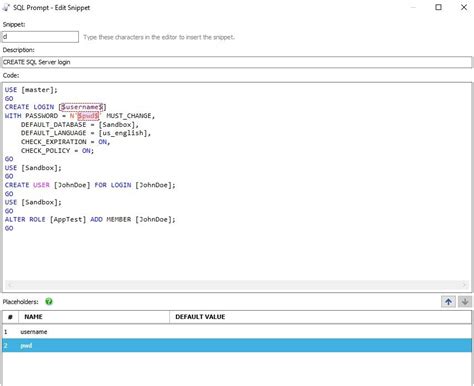Click the ALTER ROLE [AppTest] line

[90, 219]
